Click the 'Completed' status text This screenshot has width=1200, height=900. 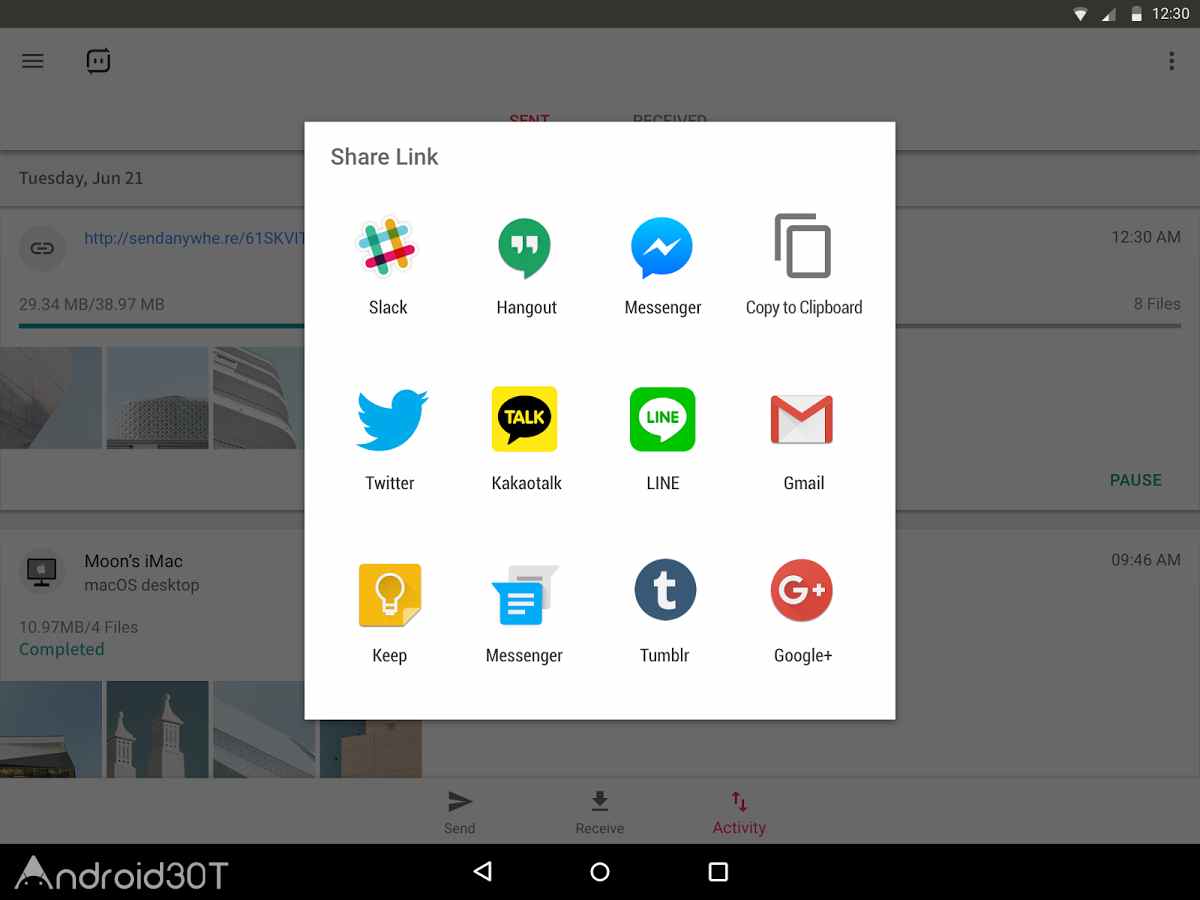click(x=62, y=649)
